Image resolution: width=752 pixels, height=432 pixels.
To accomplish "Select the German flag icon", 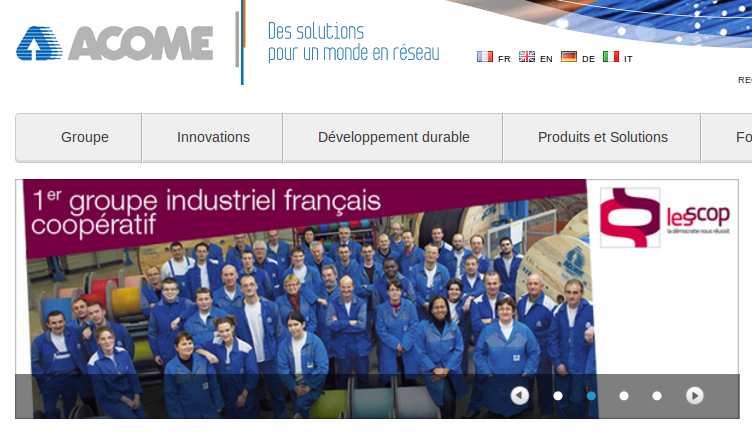I will point(569,57).
